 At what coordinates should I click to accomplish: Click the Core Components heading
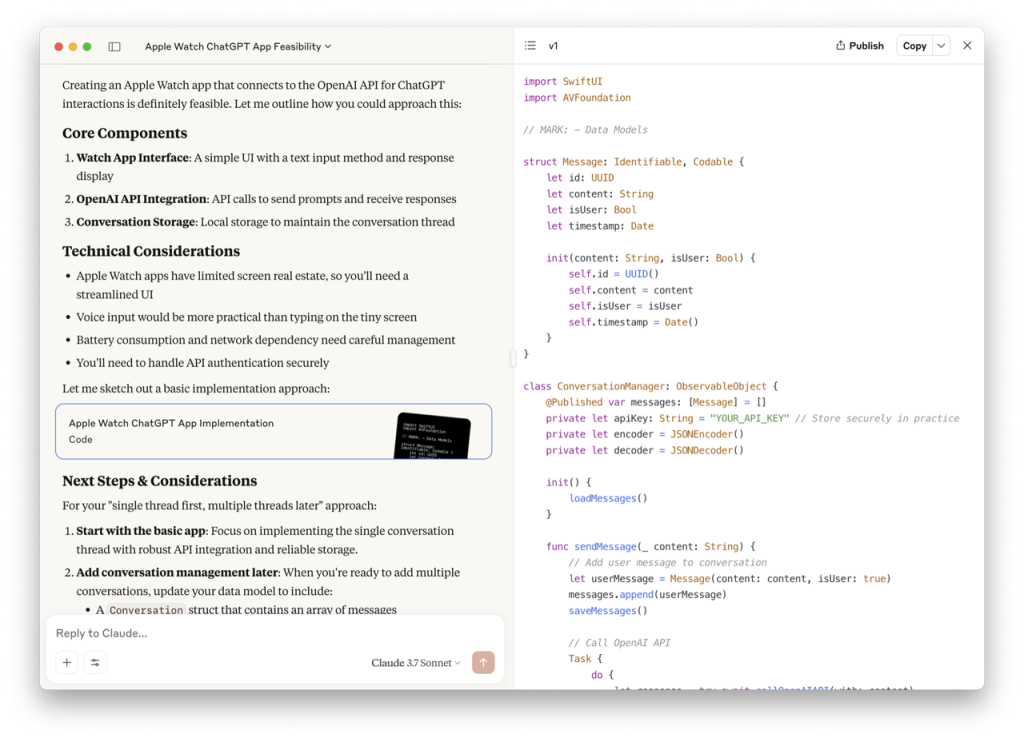pyautogui.click(x=125, y=133)
